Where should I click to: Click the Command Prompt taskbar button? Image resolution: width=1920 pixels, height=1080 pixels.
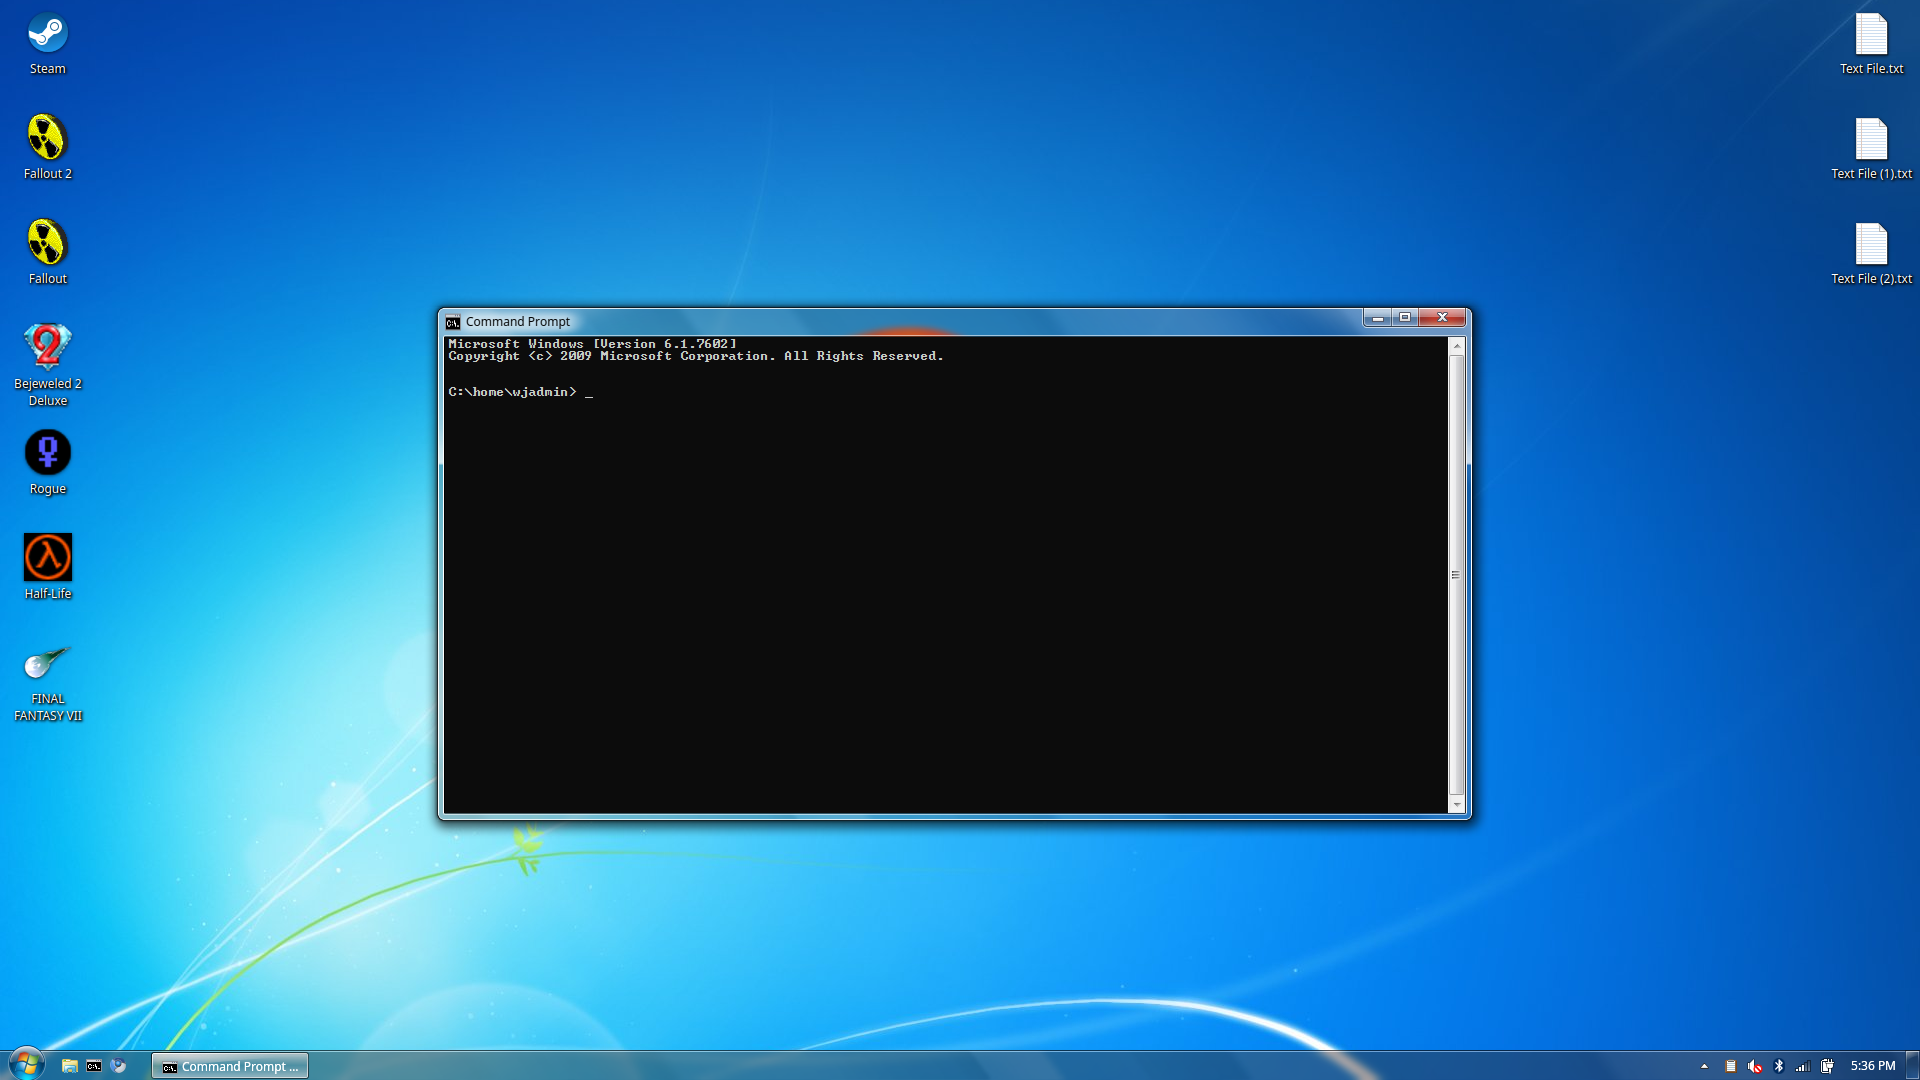[x=230, y=1066]
